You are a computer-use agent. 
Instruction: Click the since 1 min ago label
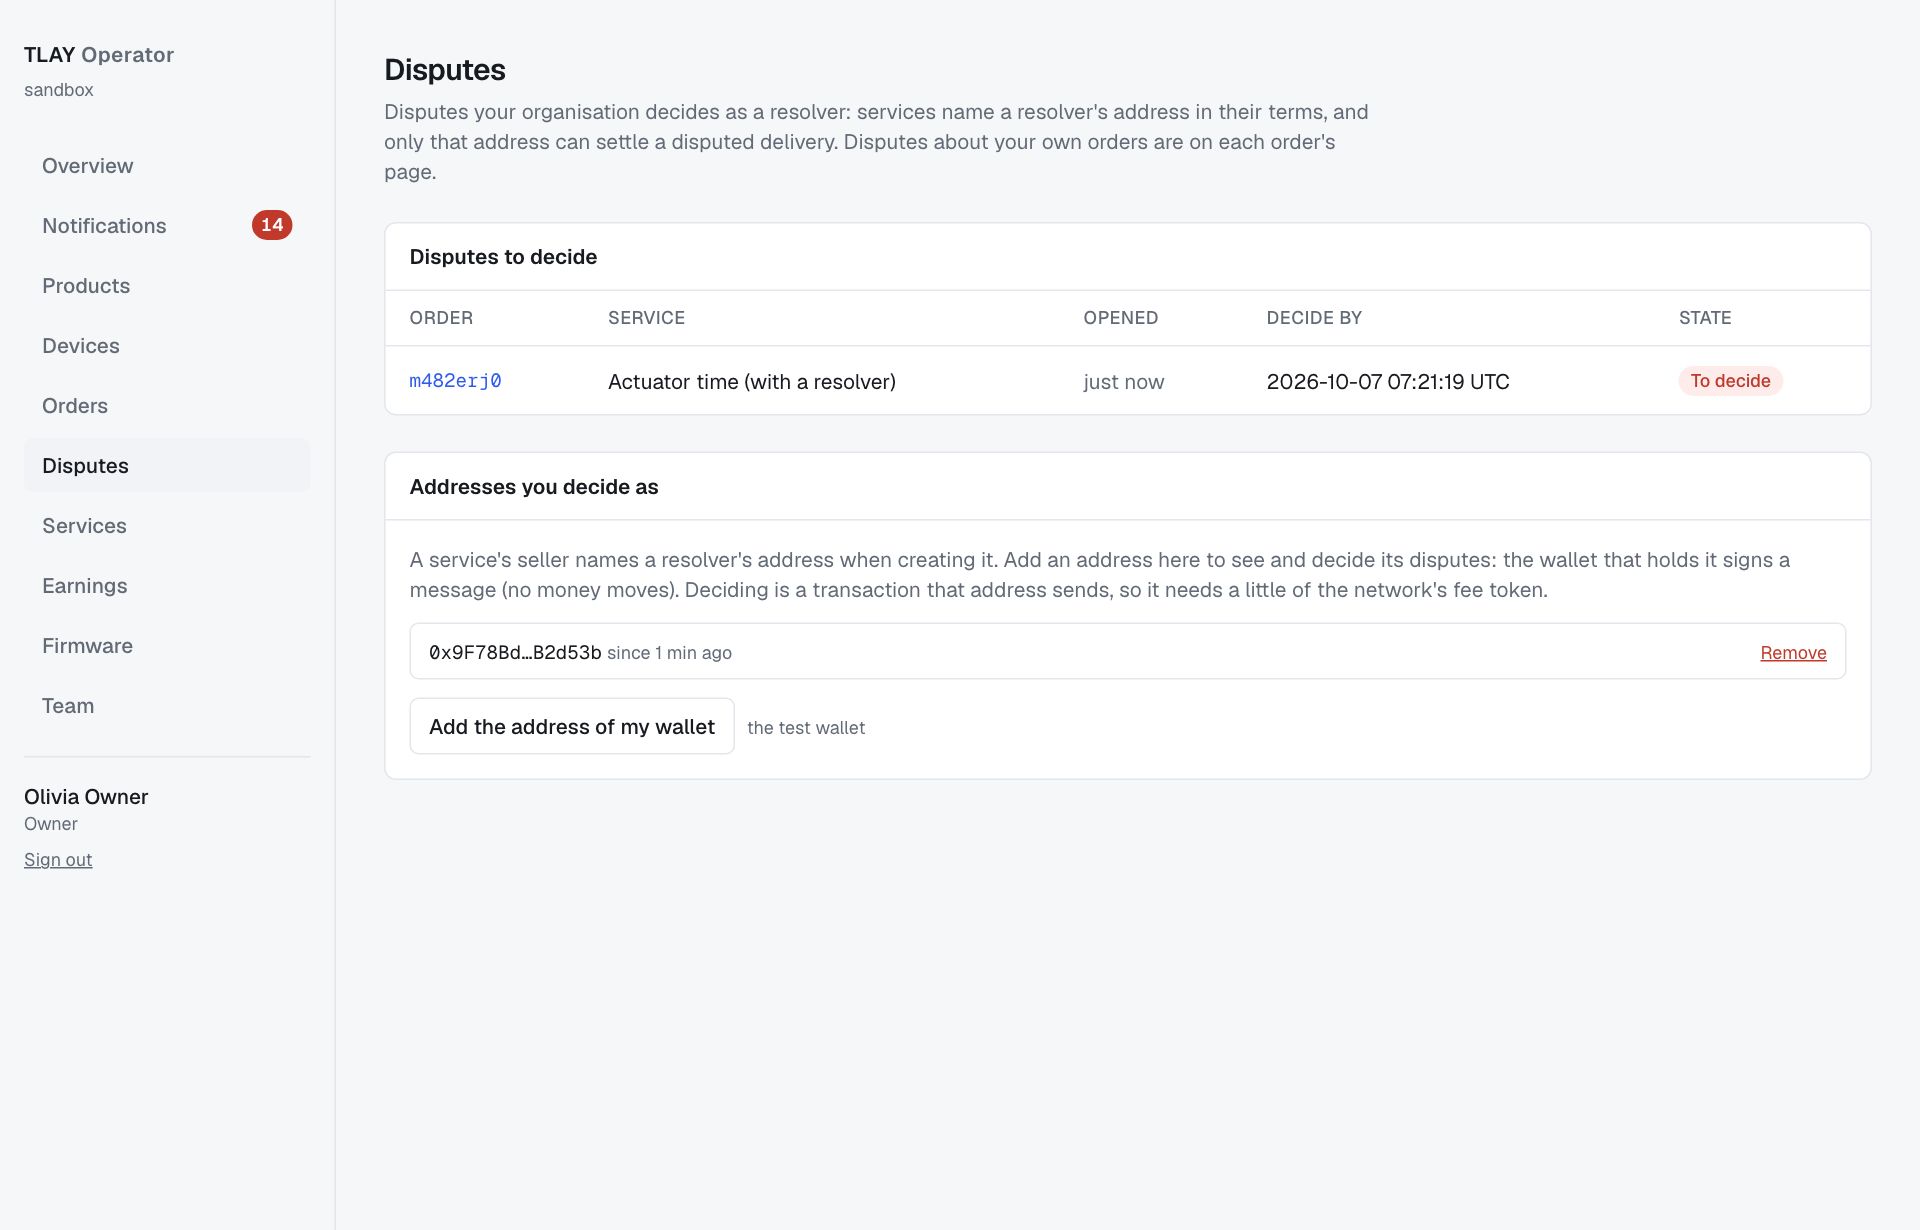(x=669, y=653)
